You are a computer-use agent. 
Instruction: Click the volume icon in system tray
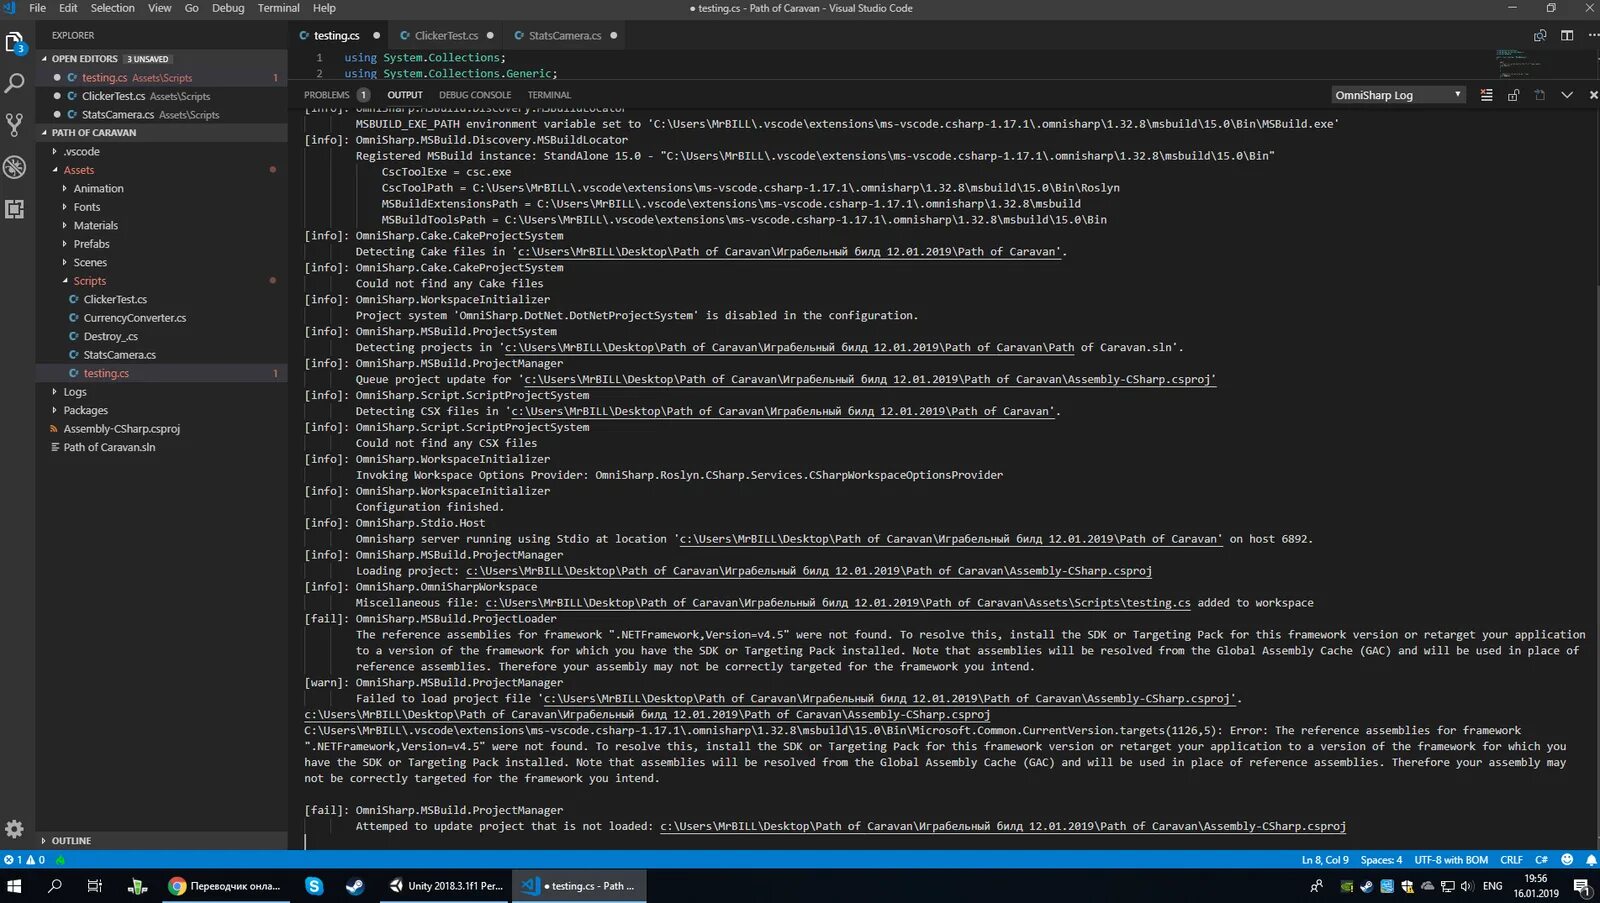point(1467,886)
